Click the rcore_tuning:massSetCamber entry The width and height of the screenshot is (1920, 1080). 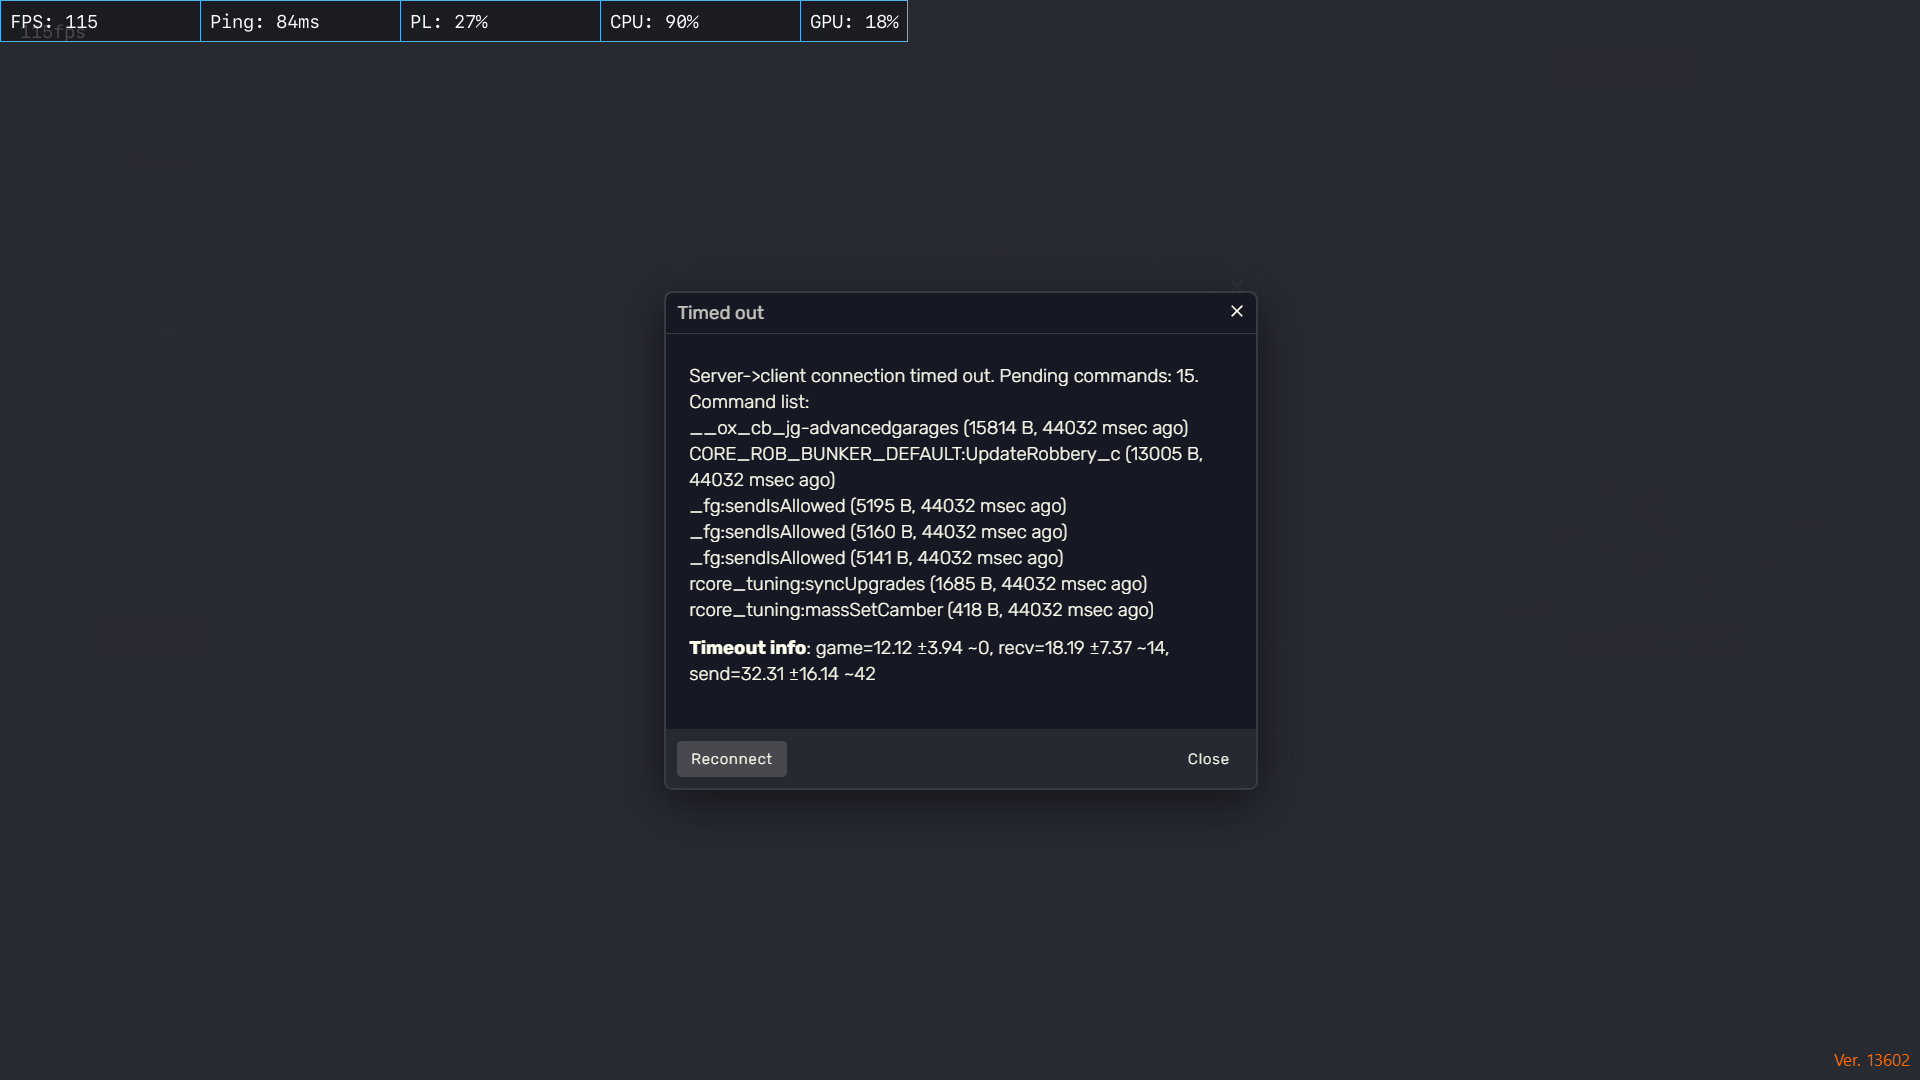click(x=920, y=610)
